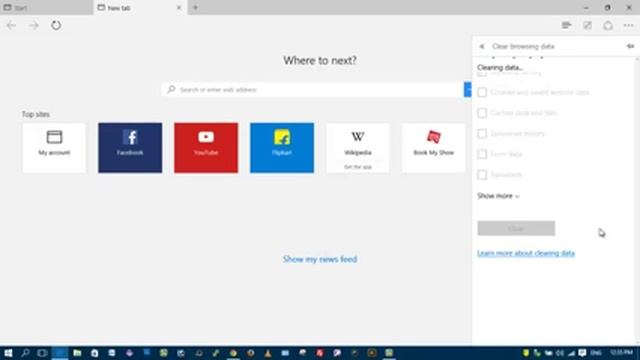Click the browser forward arrow

pos(33,25)
